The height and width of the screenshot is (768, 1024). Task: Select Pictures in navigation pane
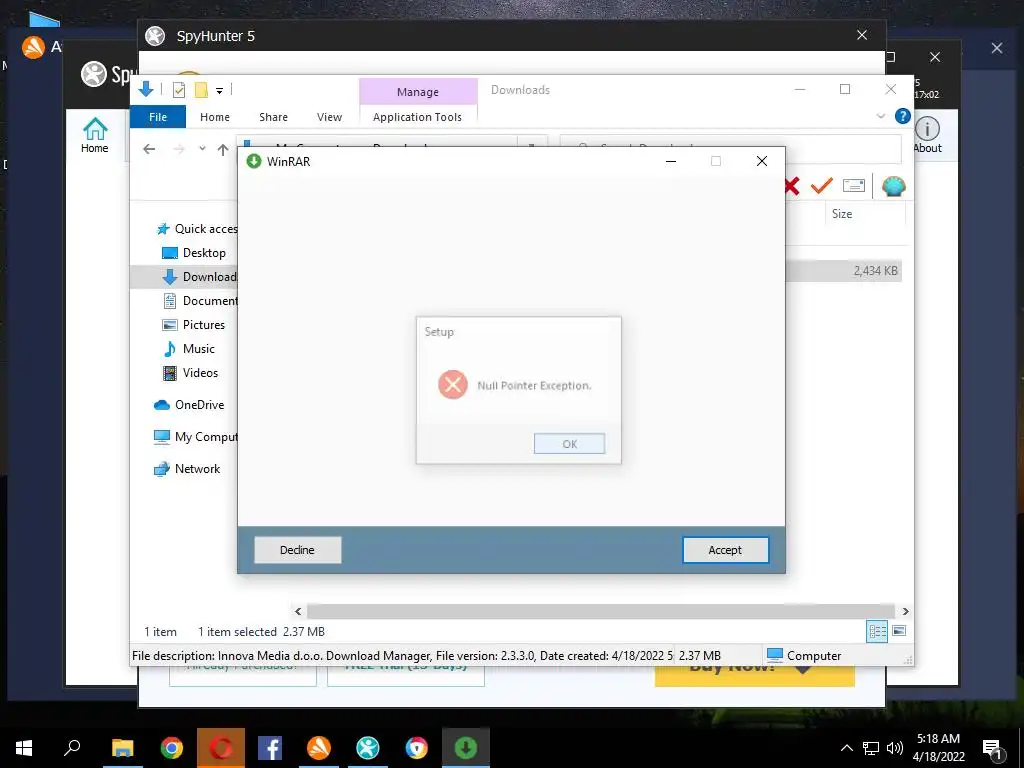click(193, 325)
